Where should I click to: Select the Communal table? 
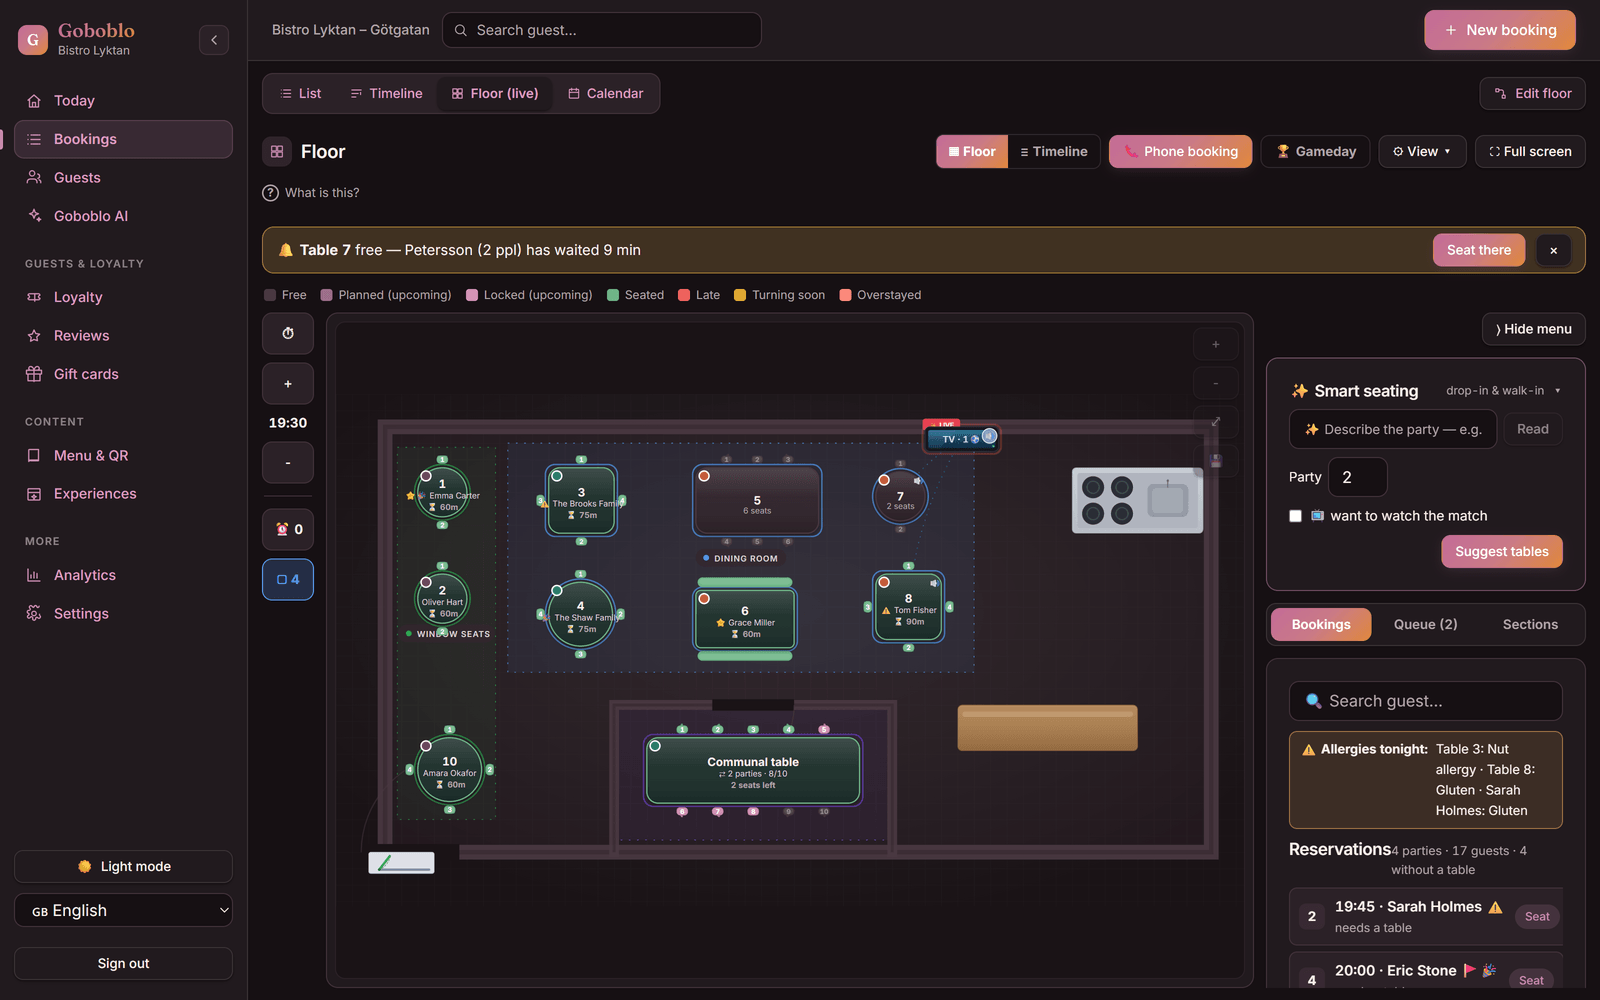tap(753, 771)
